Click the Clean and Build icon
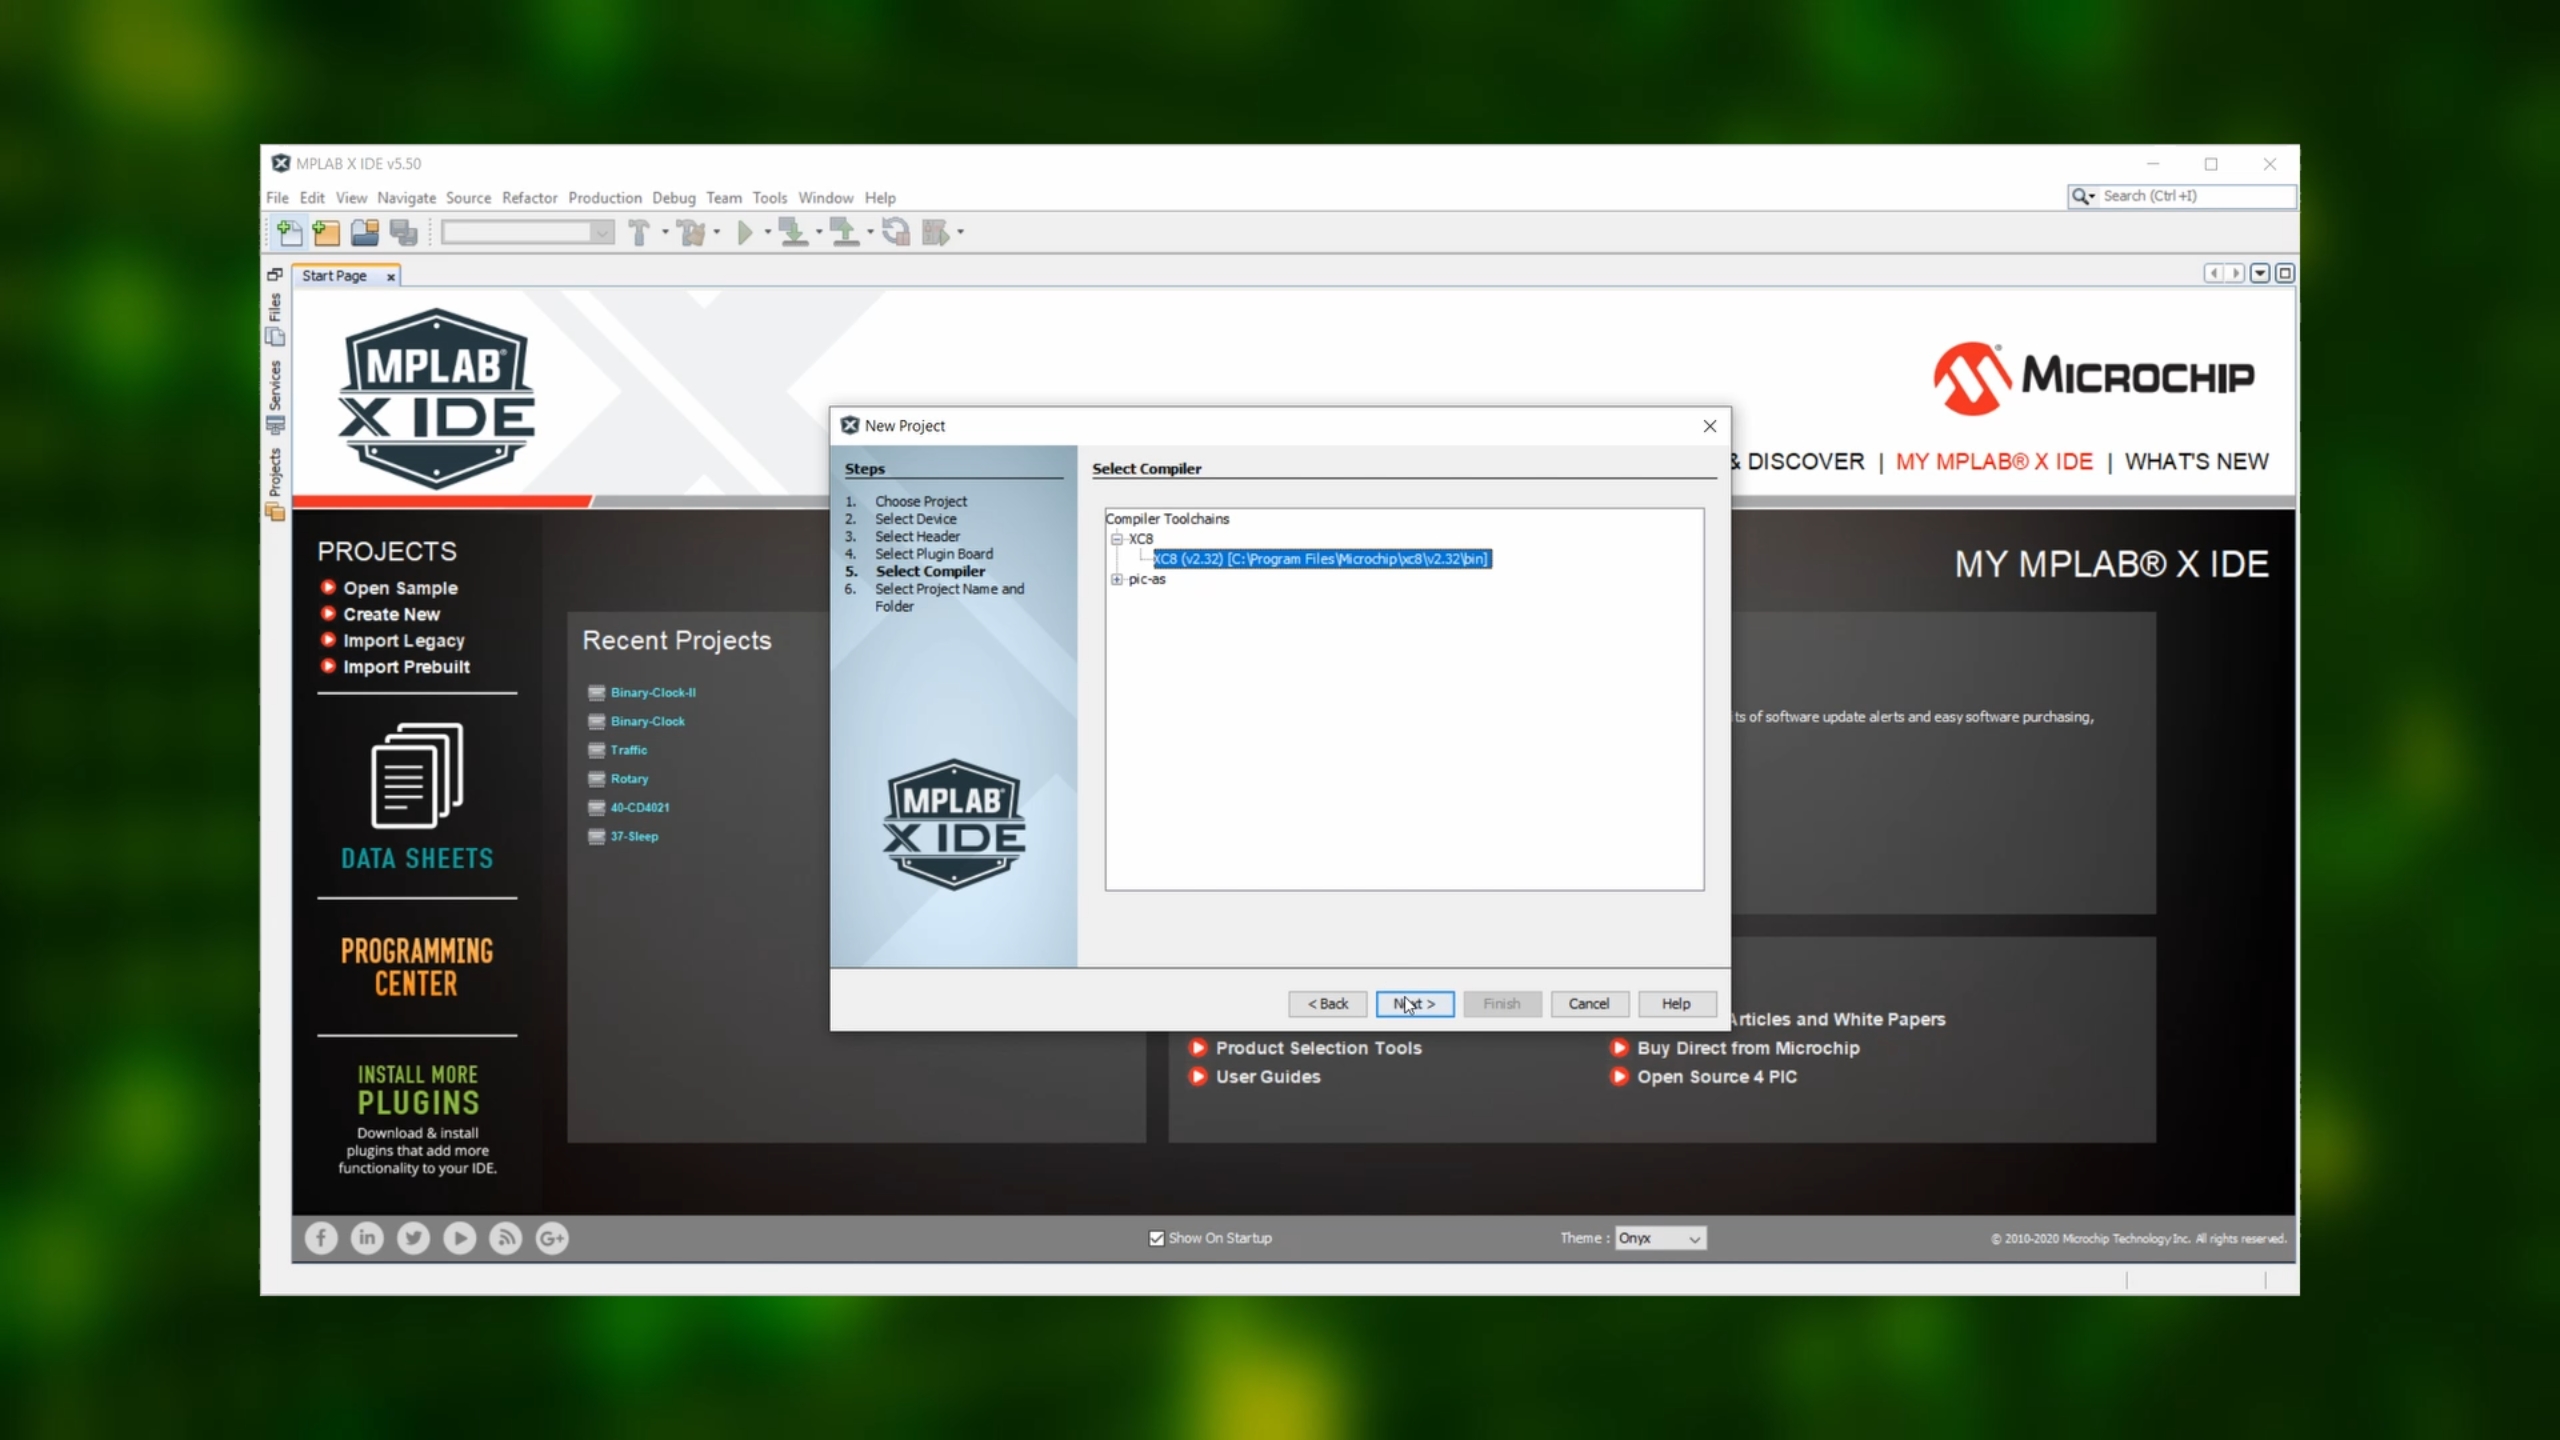 [691, 233]
